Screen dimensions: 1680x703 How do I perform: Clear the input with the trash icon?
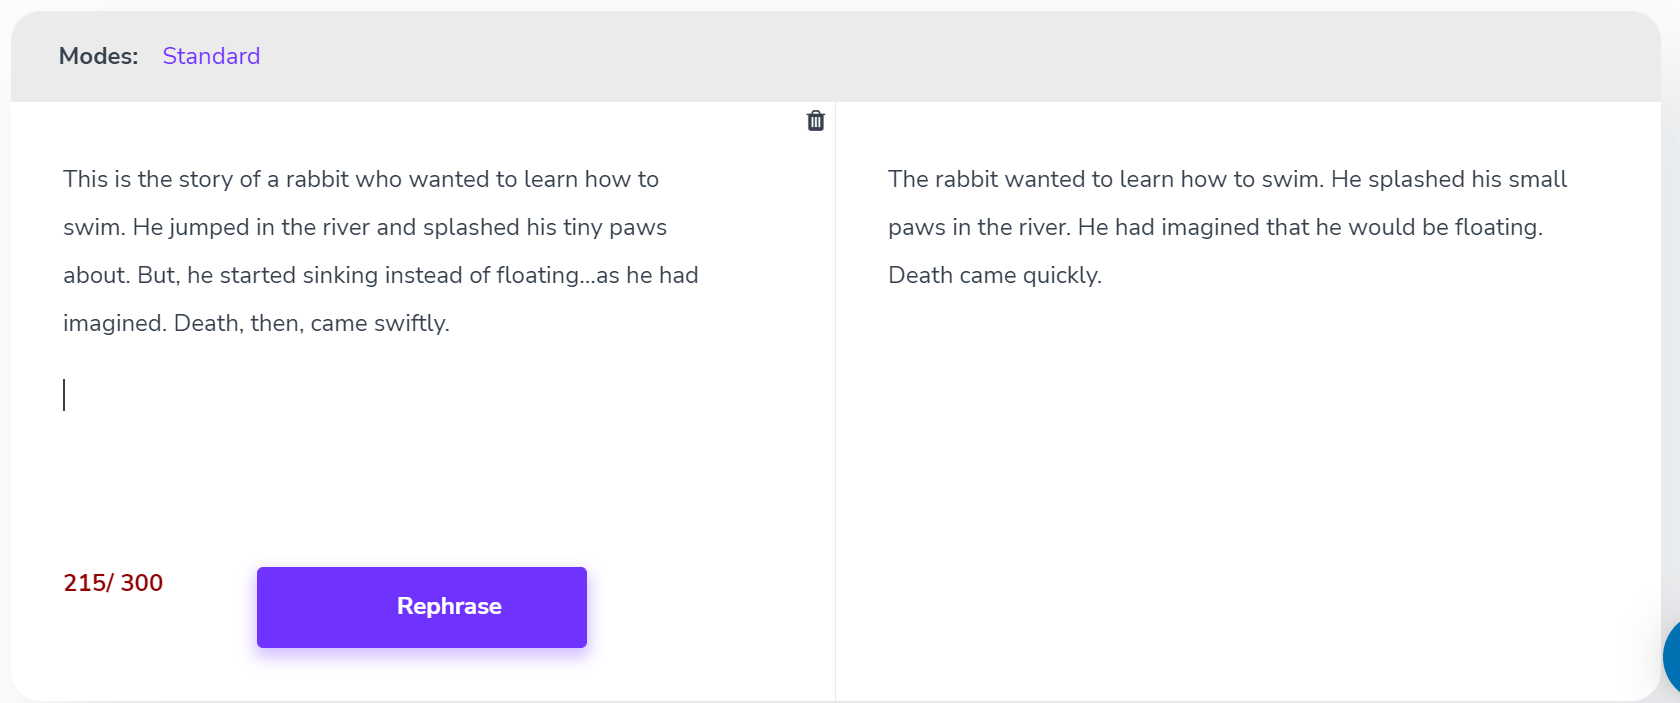coord(815,121)
